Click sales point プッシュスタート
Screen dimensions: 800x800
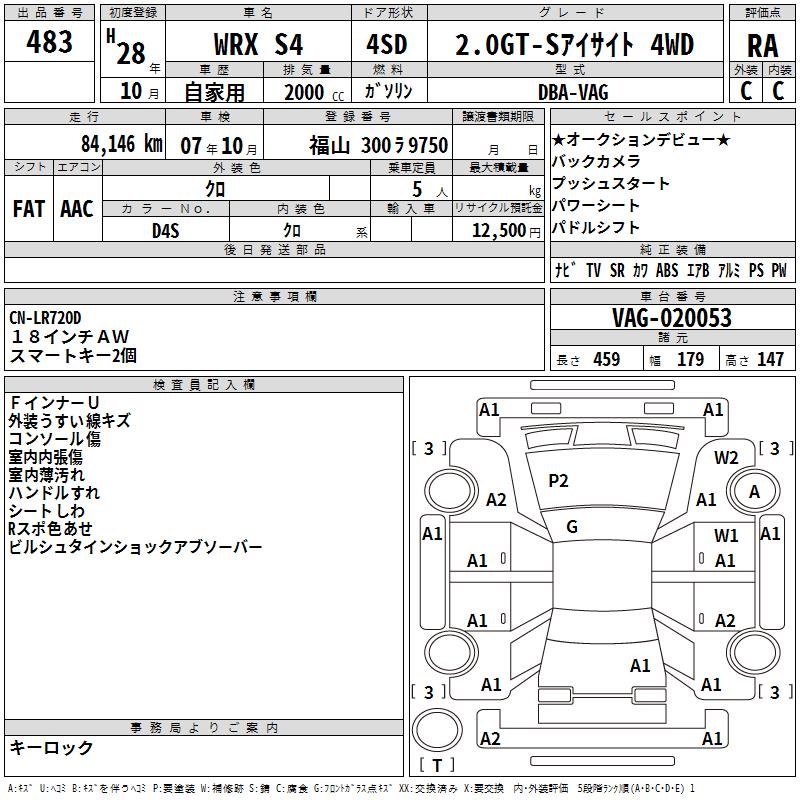click(611, 183)
